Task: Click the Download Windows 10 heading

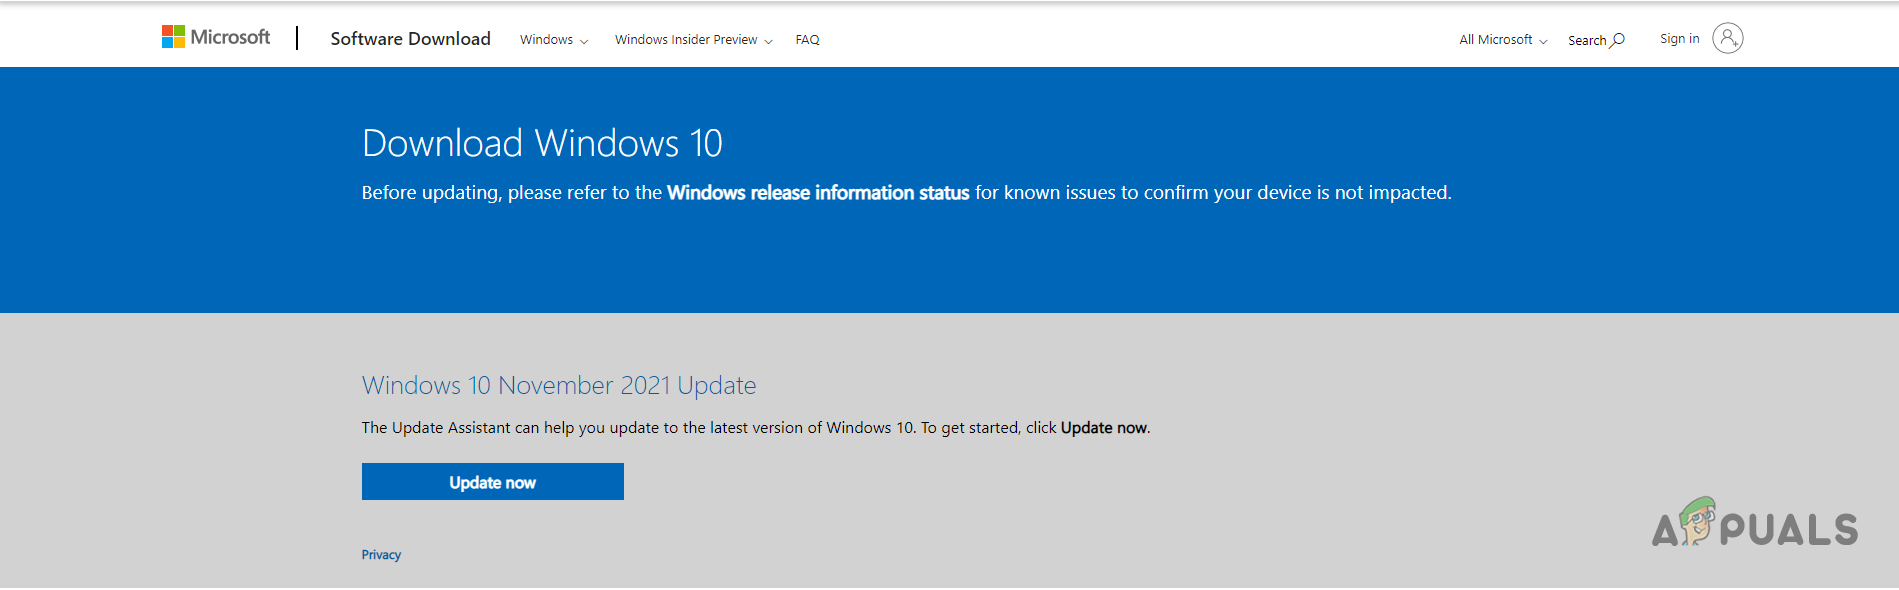Action: (x=542, y=144)
